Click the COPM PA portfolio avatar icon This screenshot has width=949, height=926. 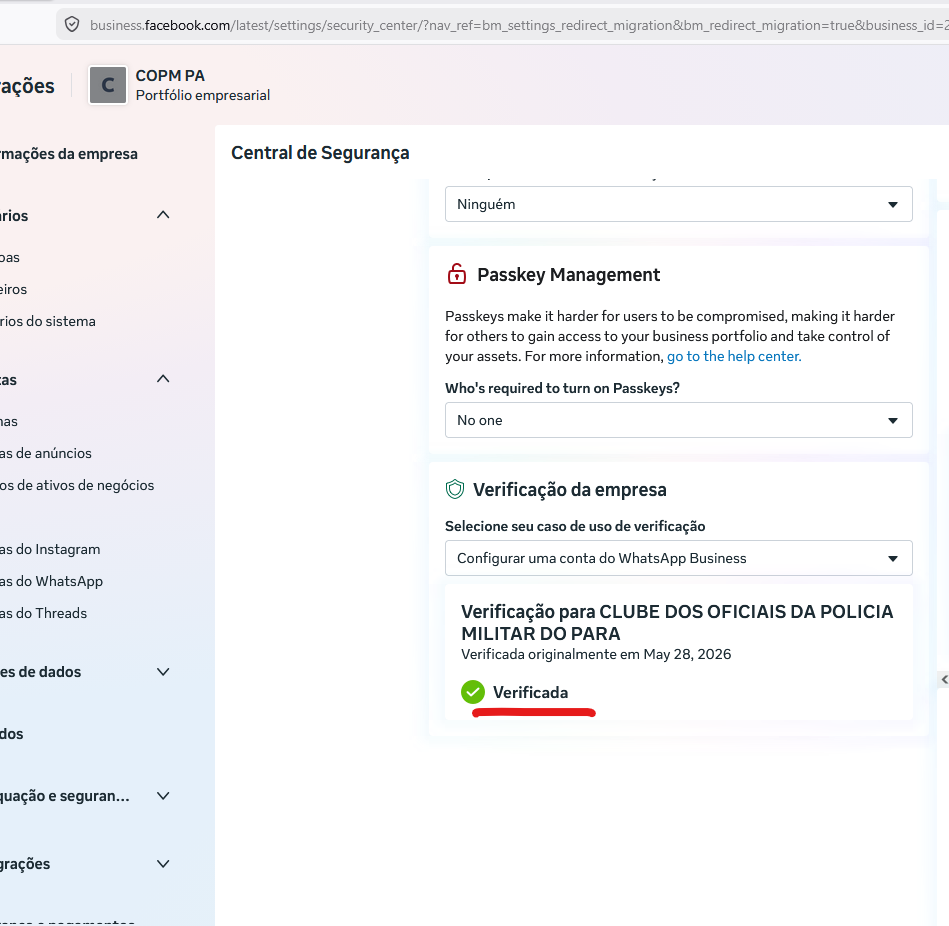[108, 85]
